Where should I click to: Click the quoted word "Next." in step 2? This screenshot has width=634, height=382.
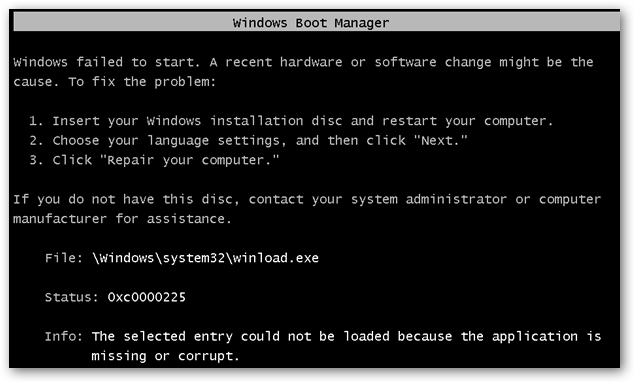pos(440,140)
